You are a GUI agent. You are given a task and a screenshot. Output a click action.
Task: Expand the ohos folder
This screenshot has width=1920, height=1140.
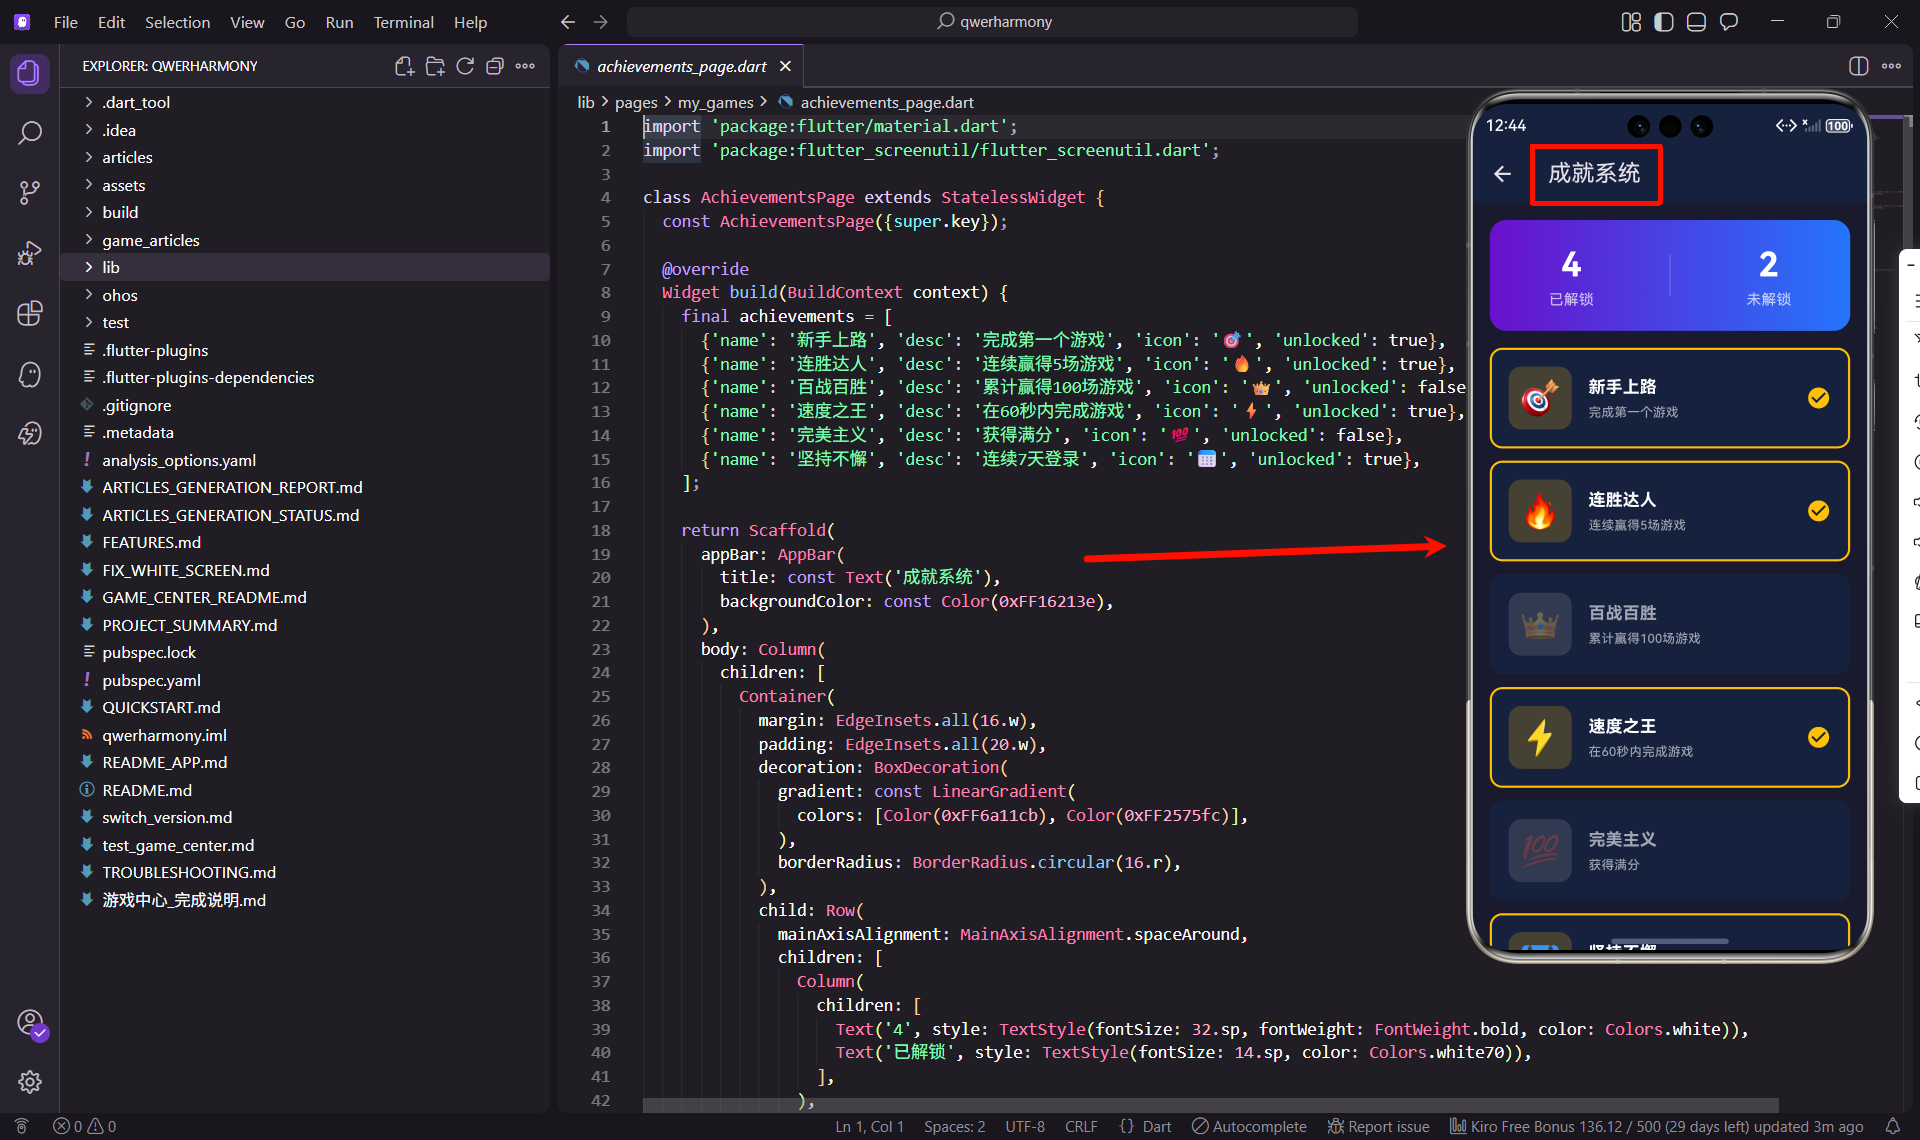[x=119, y=295]
